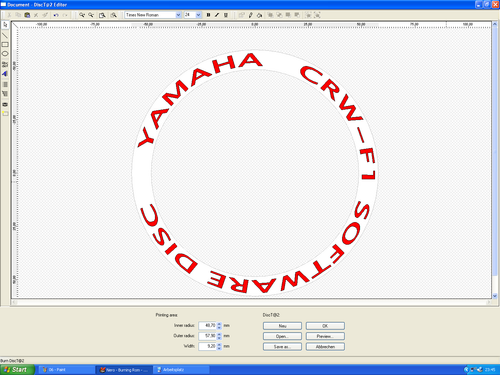500x375 pixels.
Task: Click the Neu button
Action: [x=282, y=326]
